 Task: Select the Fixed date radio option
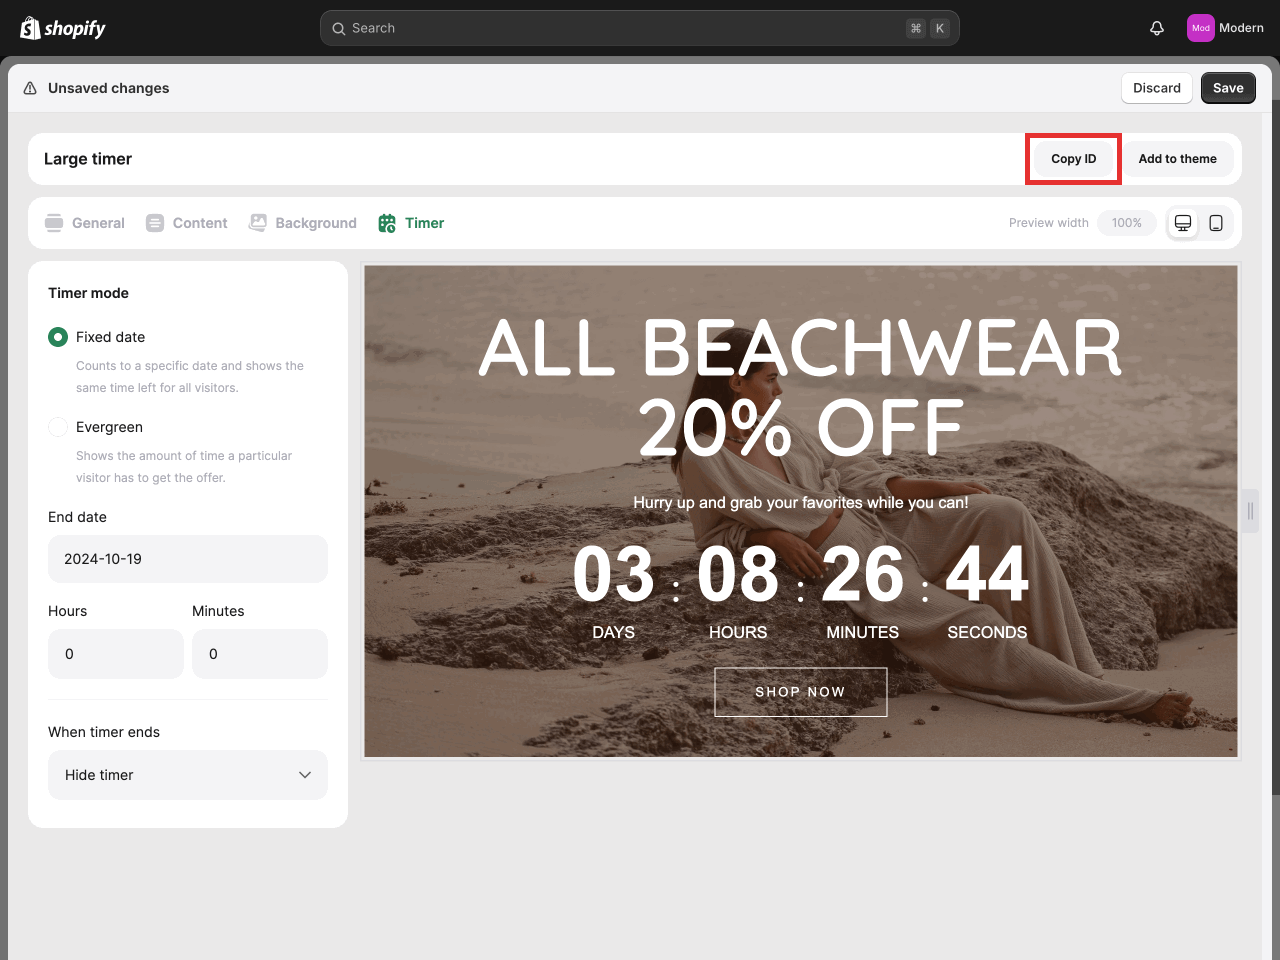pyautogui.click(x=58, y=337)
